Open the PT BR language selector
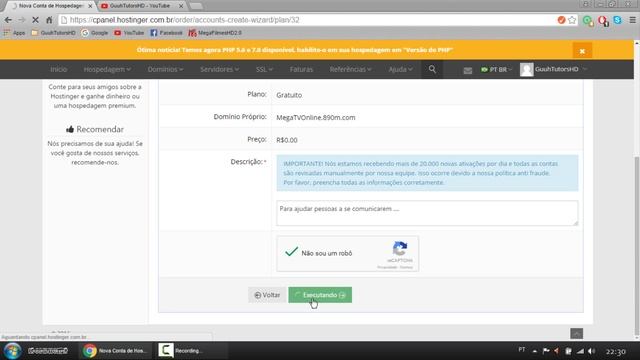This screenshot has width=640, height=360. [496, 69]
